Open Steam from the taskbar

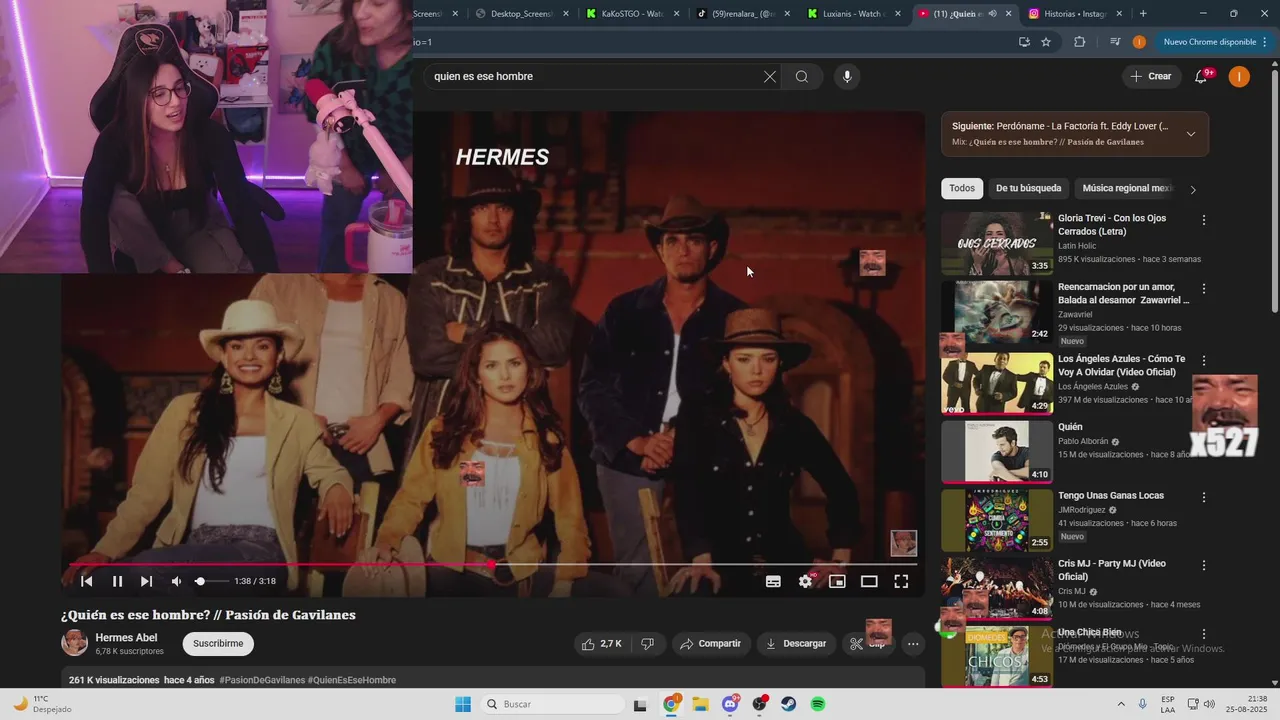coord(788,704)
